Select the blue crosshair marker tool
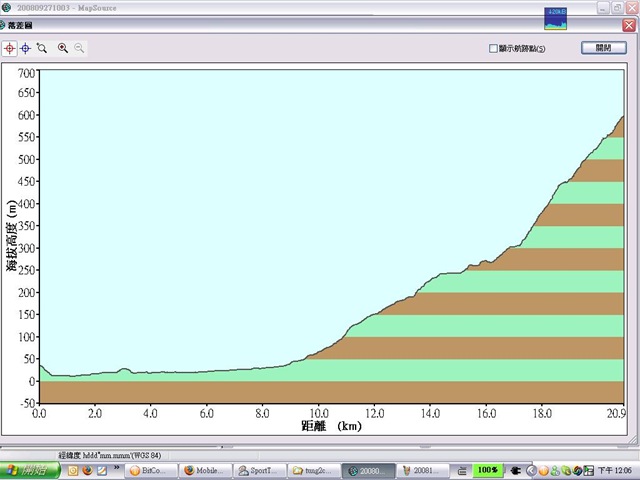Viewport: 640px width, 480px height. click(25, 49)
